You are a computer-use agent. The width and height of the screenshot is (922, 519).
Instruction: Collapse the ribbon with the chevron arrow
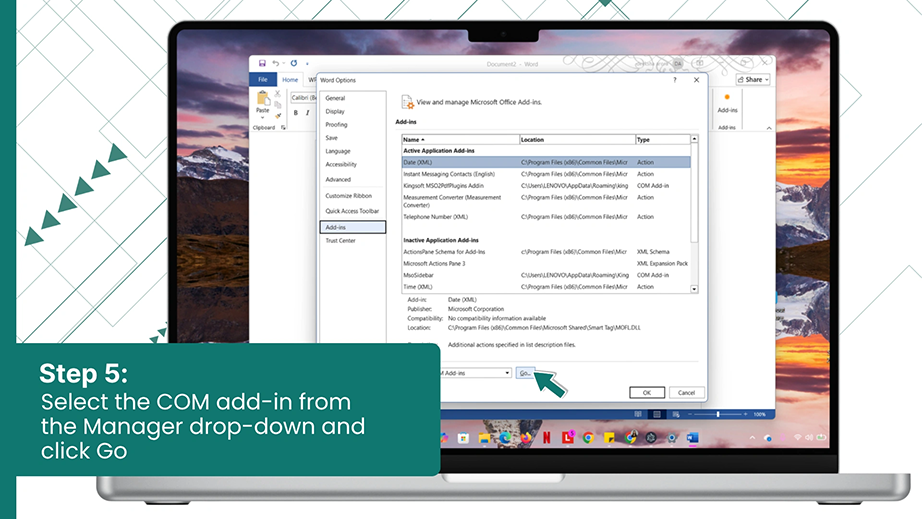click(x=769, y=128)
